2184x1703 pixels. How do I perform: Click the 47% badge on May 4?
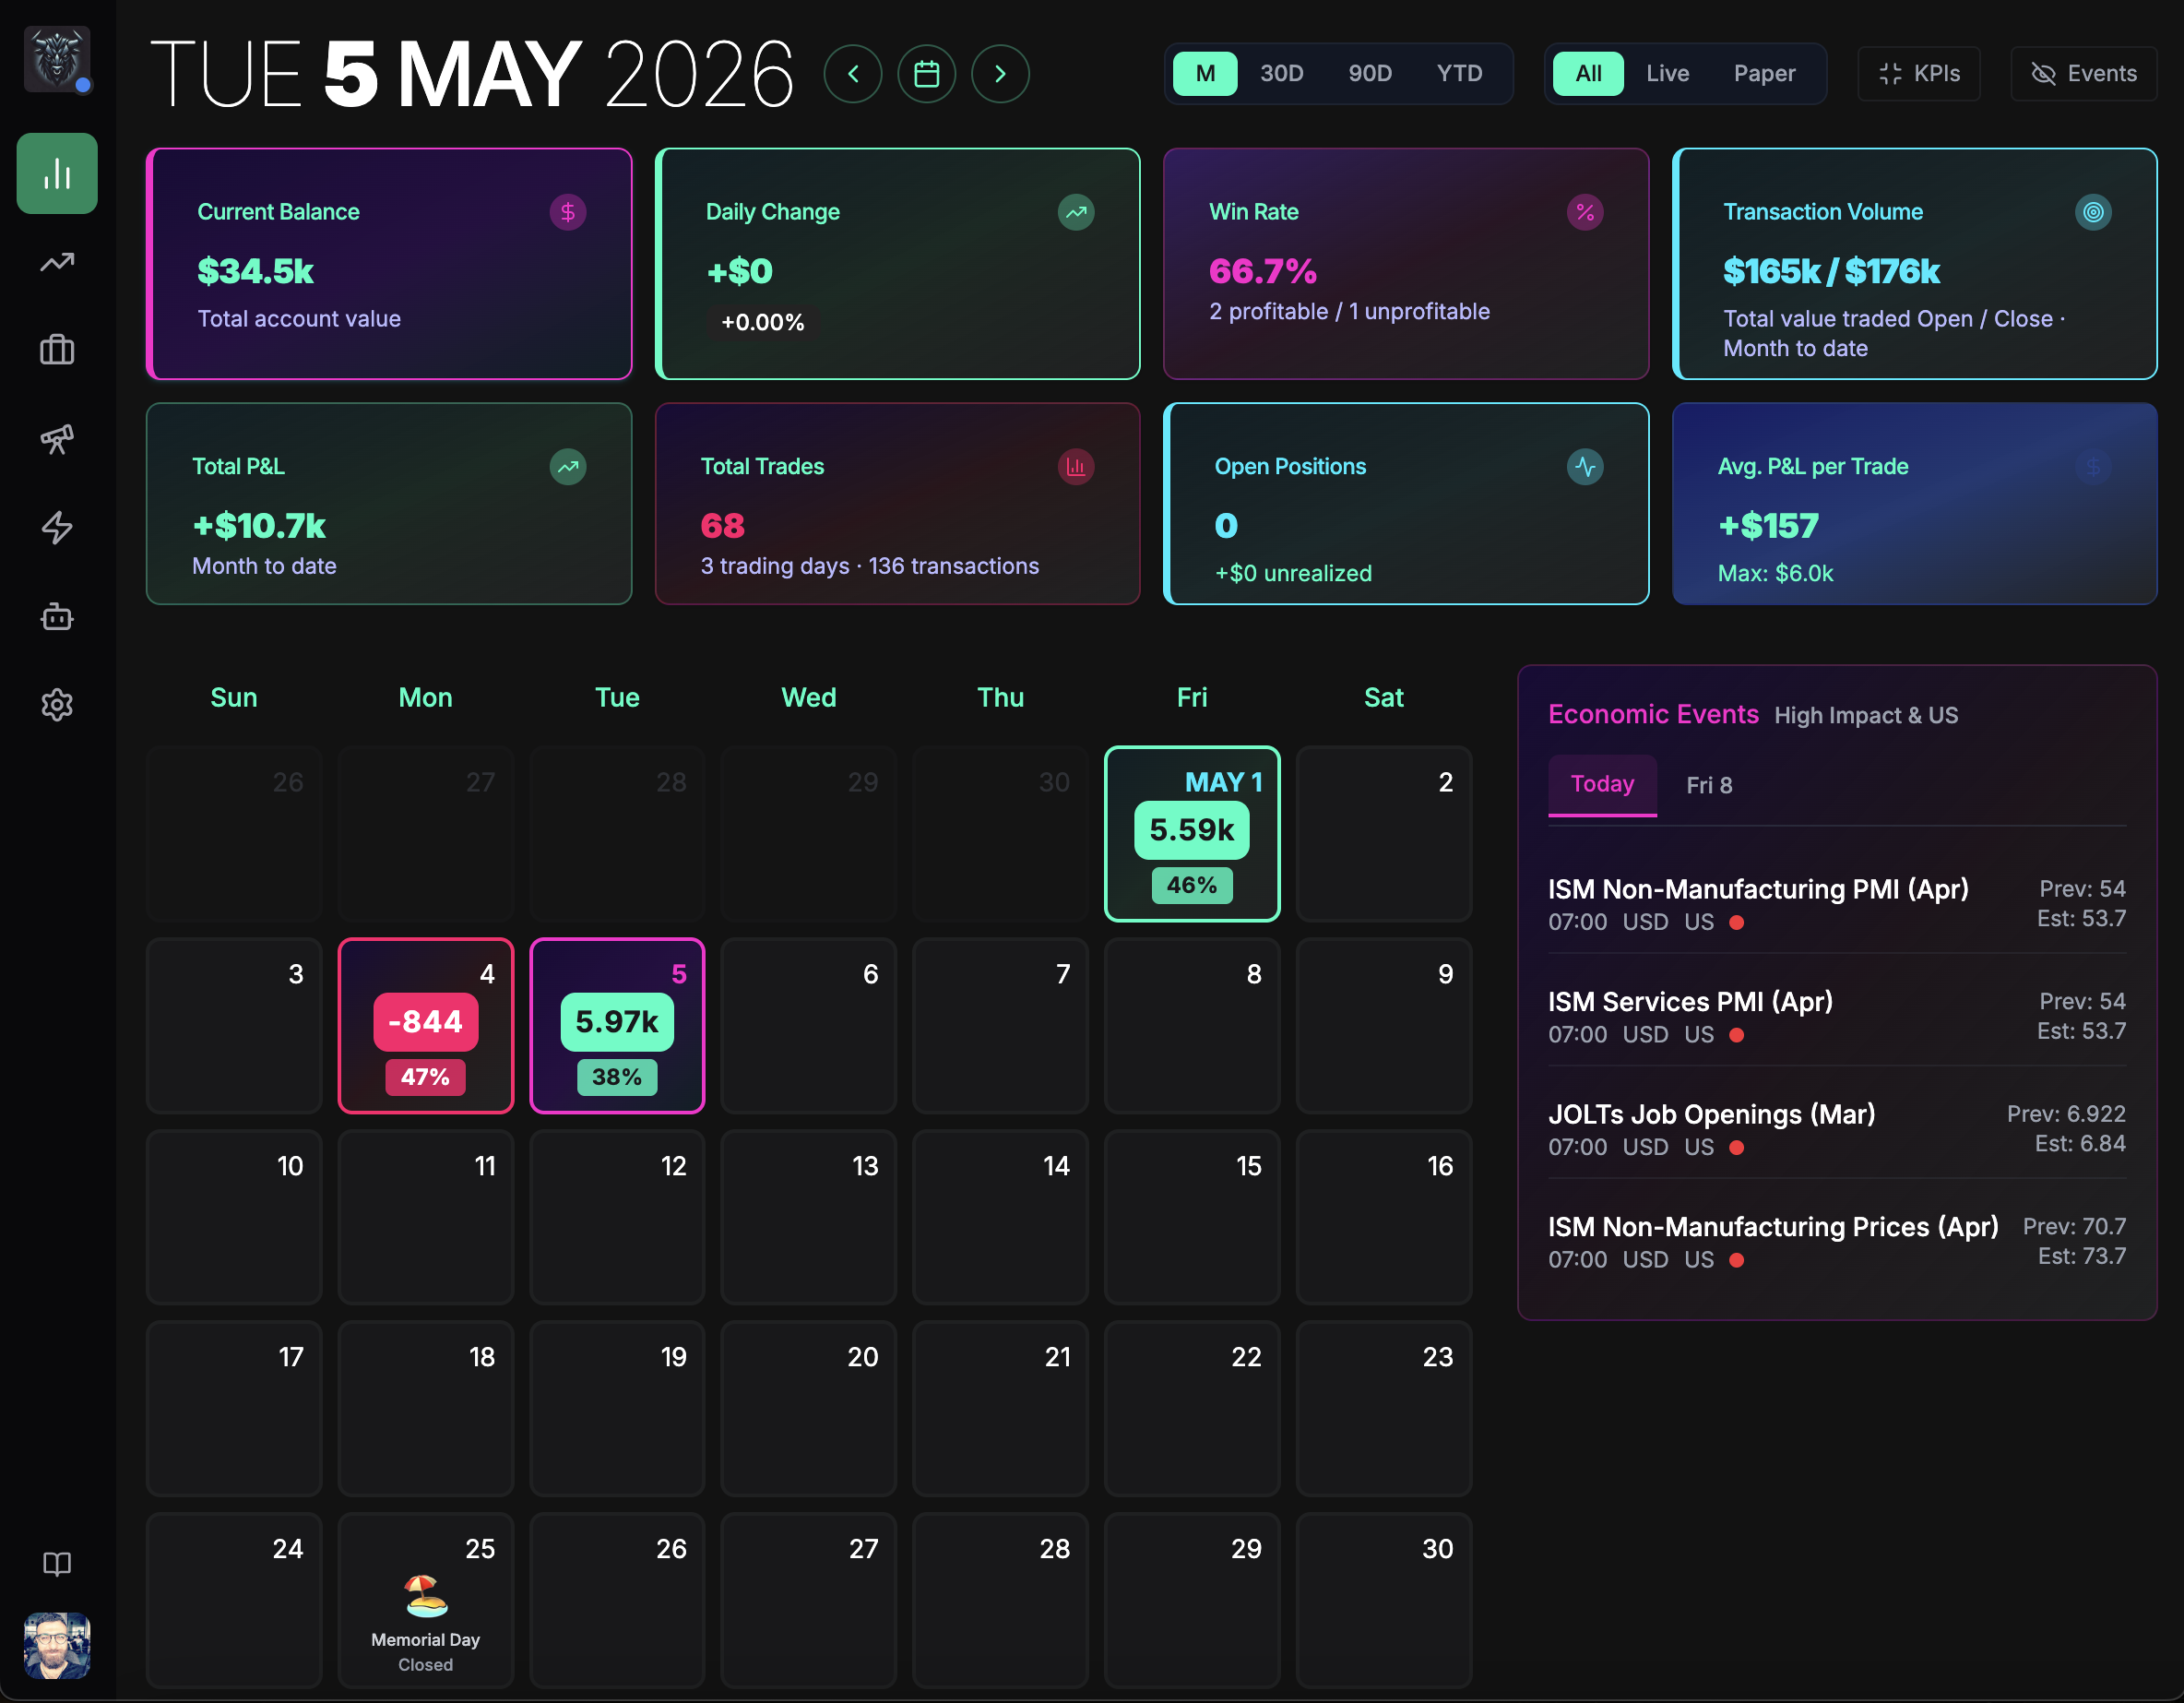pyautogui.click(x=426, y=1077)
